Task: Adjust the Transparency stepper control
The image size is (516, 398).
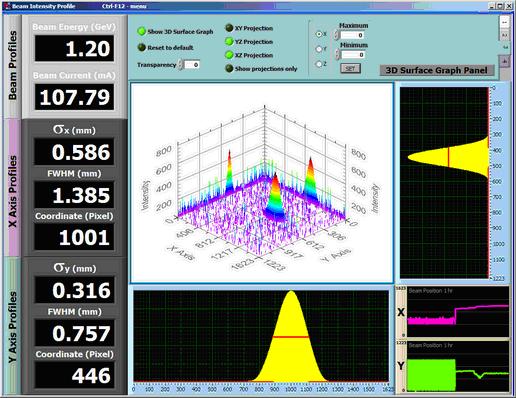Action: click(180, 64)
